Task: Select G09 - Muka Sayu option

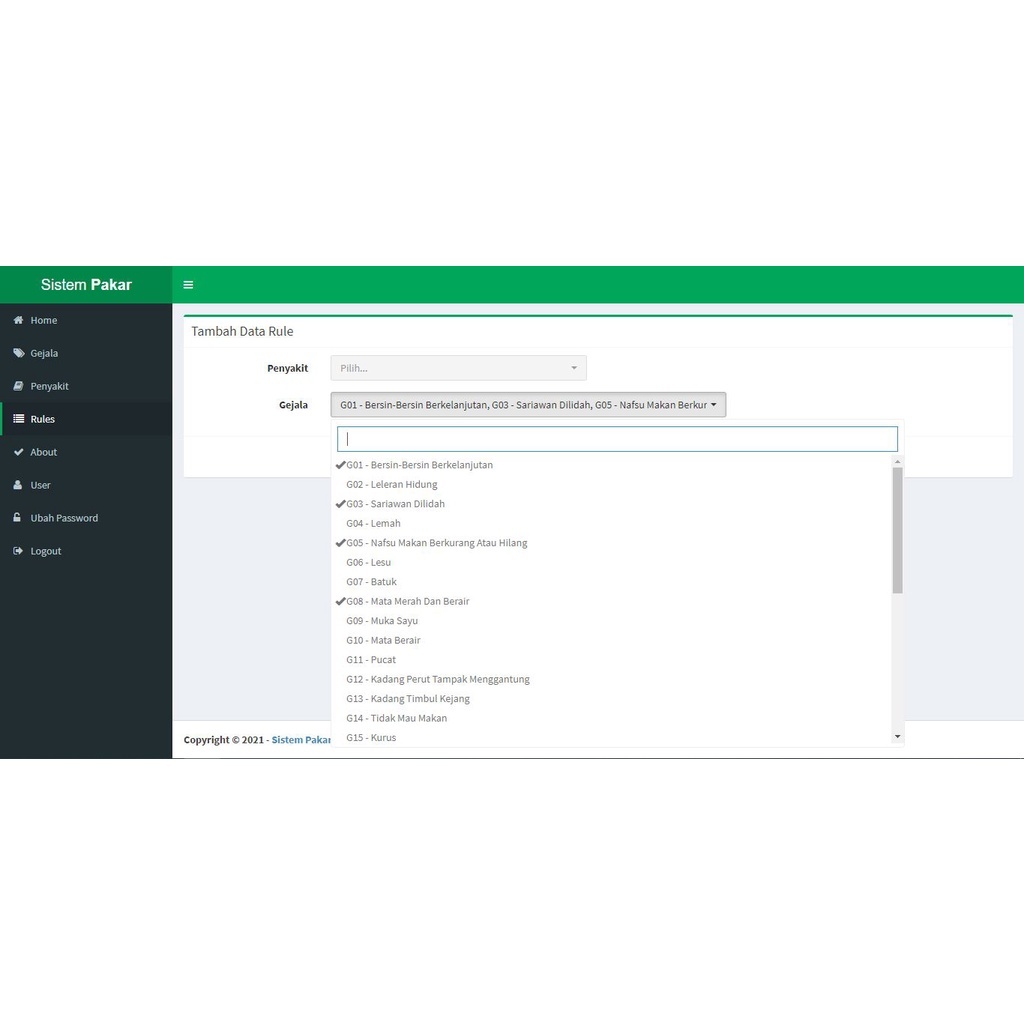Action: click(611, 620)
